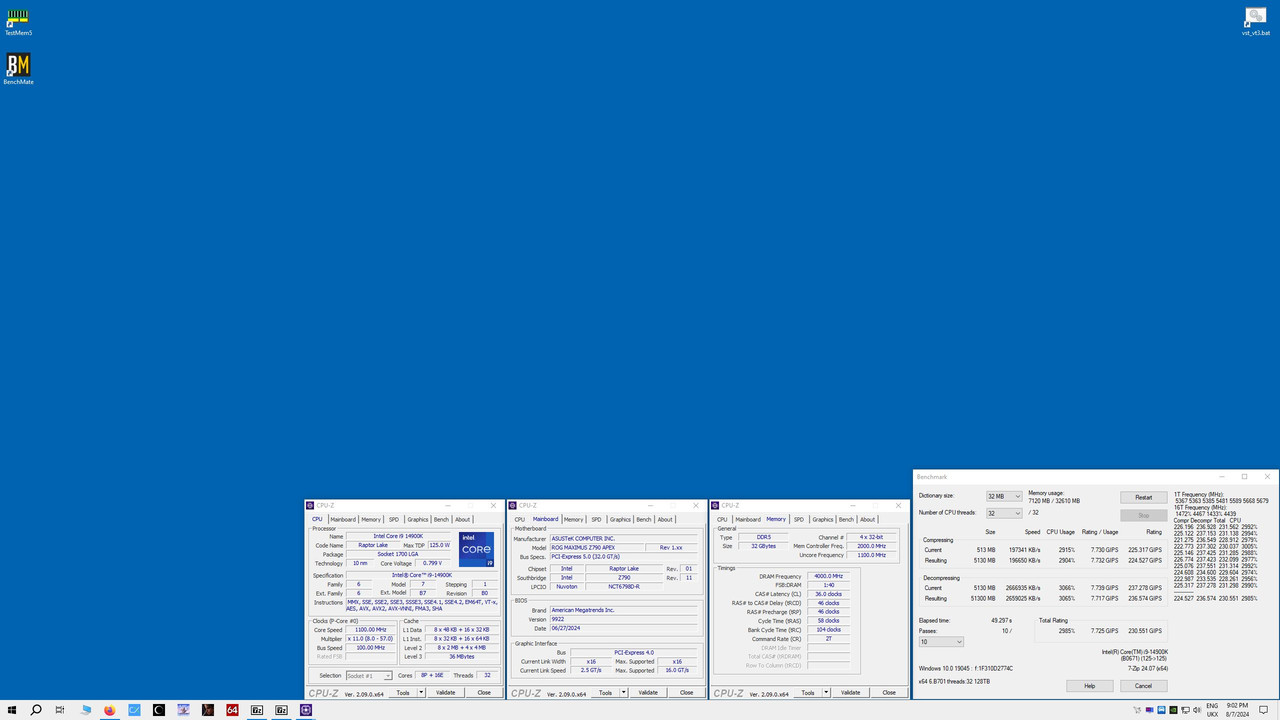Select the vst_vt3.bat desktop file
Screen dimensions: 1280x720
[x=1256, y=22]
